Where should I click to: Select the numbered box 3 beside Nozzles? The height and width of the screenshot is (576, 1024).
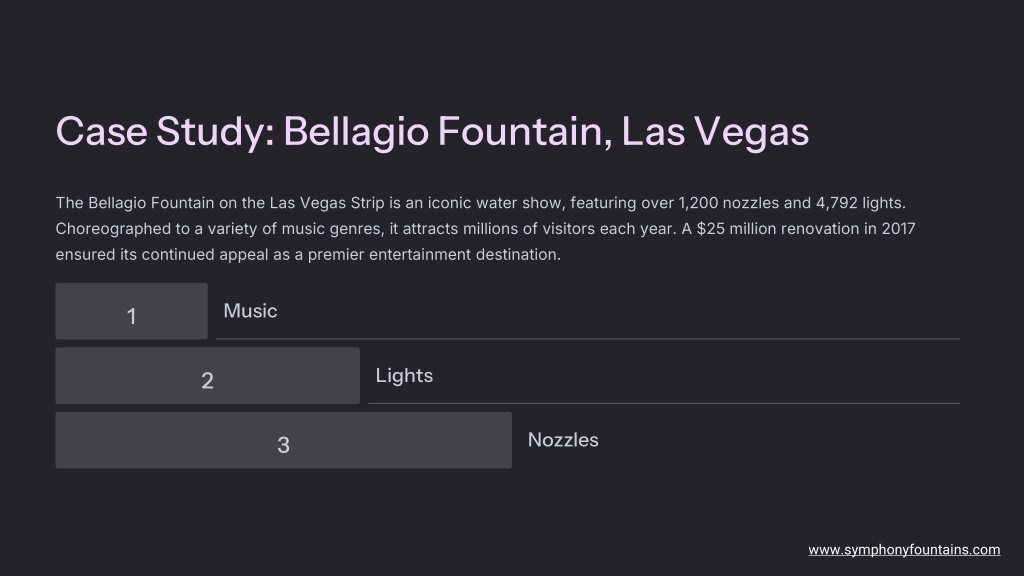(x=283, y=440)
